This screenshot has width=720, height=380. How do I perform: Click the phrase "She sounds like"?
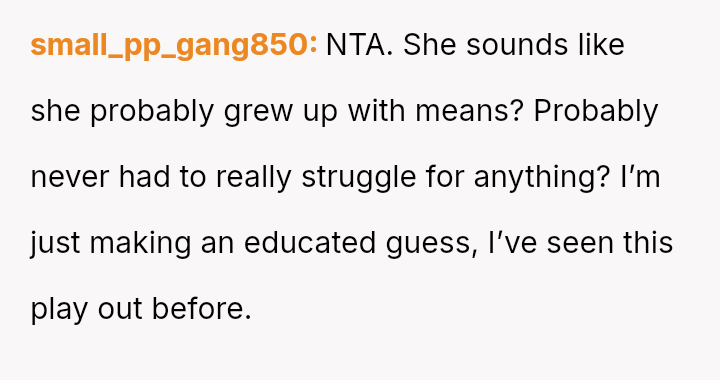coord(514,45)
